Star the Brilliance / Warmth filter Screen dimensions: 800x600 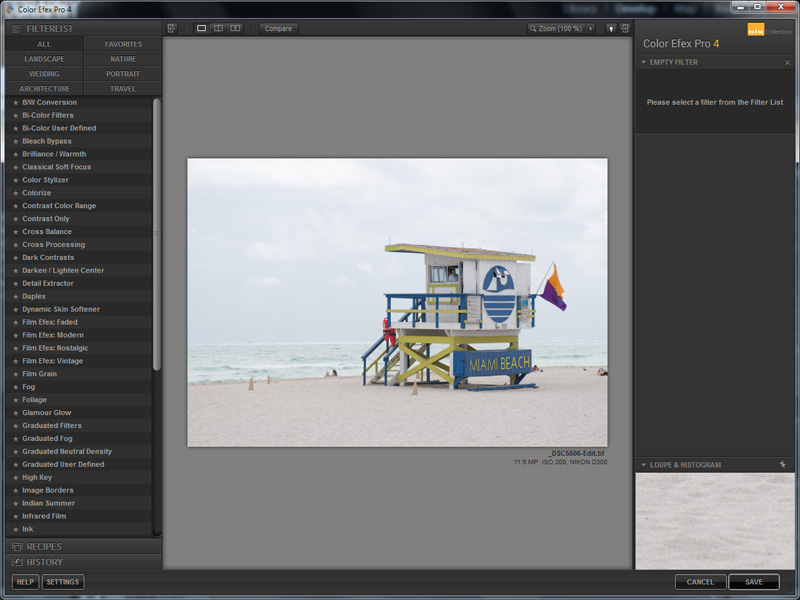point(16,154)
